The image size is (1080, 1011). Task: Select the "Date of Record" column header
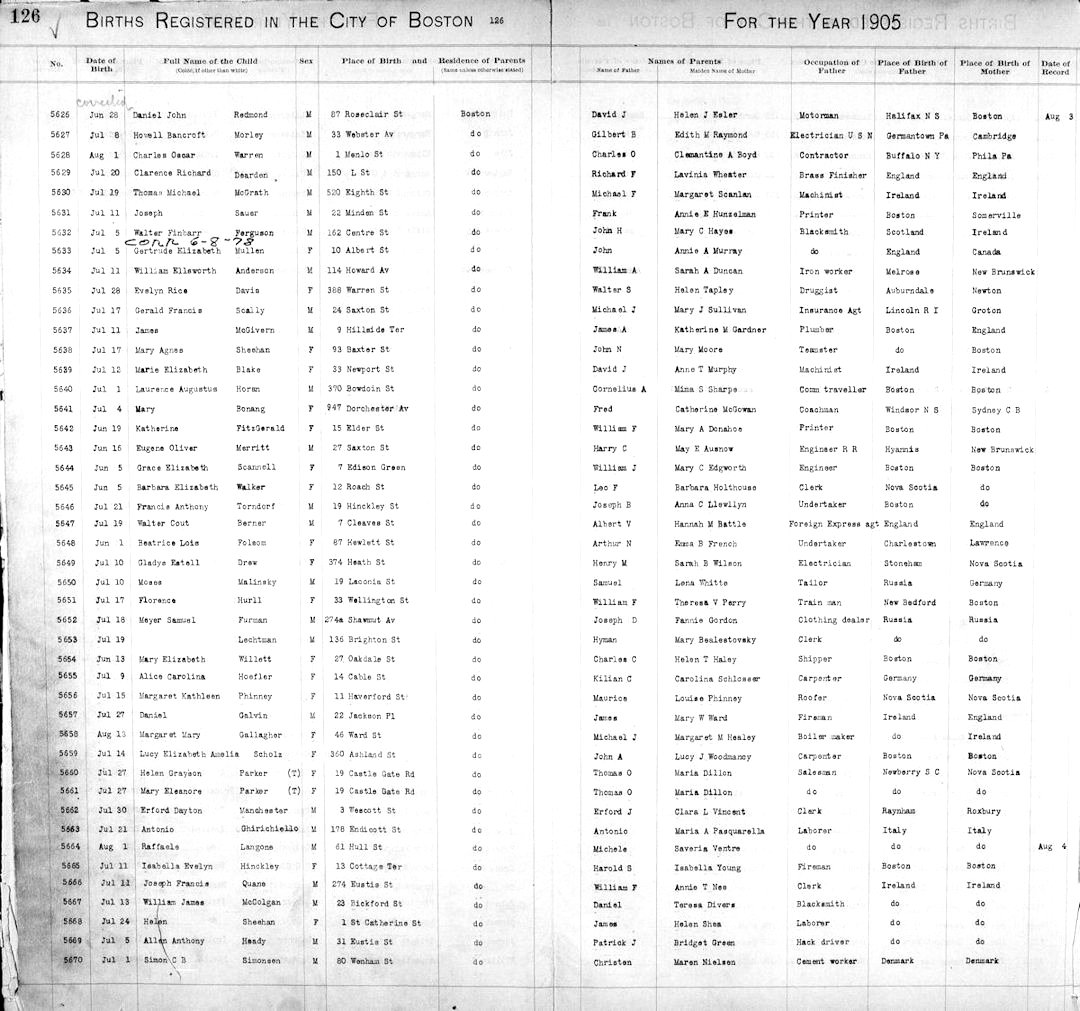(x=1055, y=67)
